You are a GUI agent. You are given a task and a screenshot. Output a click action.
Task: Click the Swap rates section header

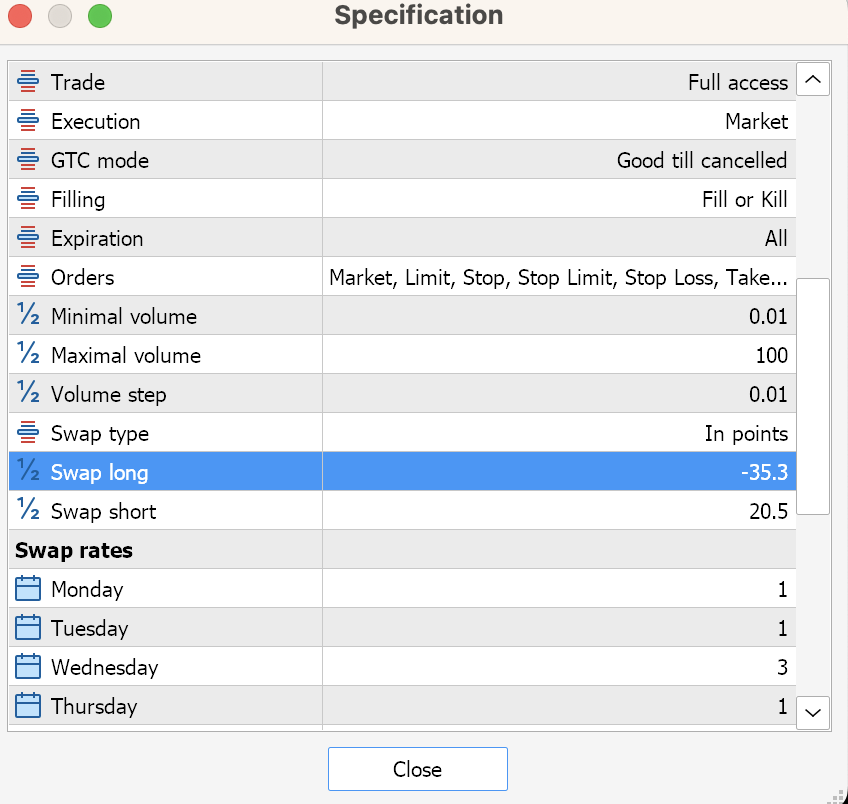pyautogui.click(x=74, y=550)
